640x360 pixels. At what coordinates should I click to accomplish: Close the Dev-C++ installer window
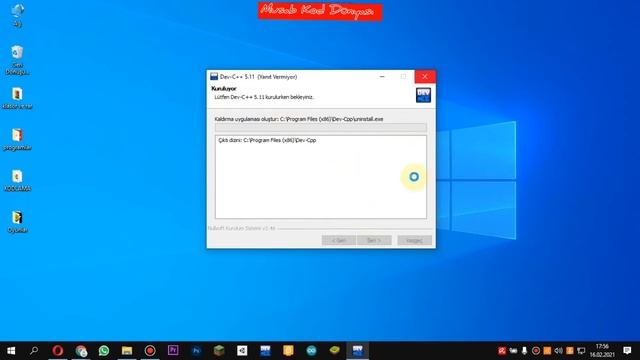point(425,76)
